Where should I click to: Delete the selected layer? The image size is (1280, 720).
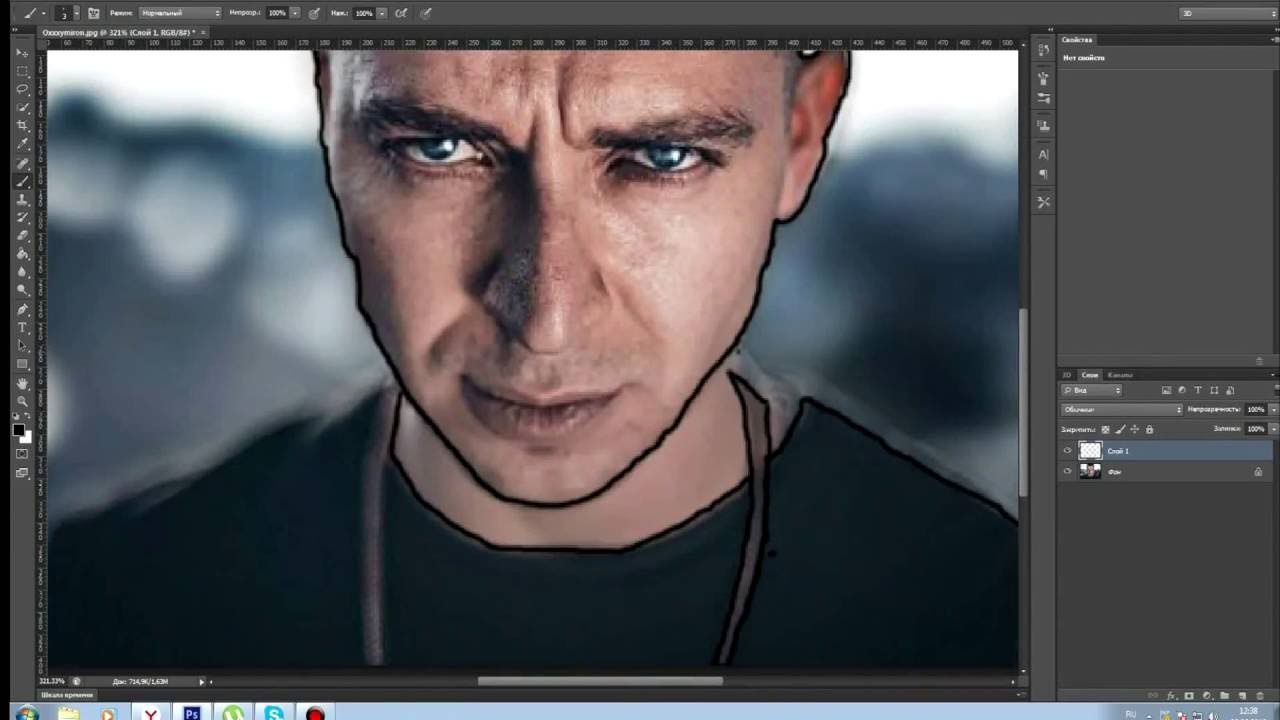point(1258,695)
